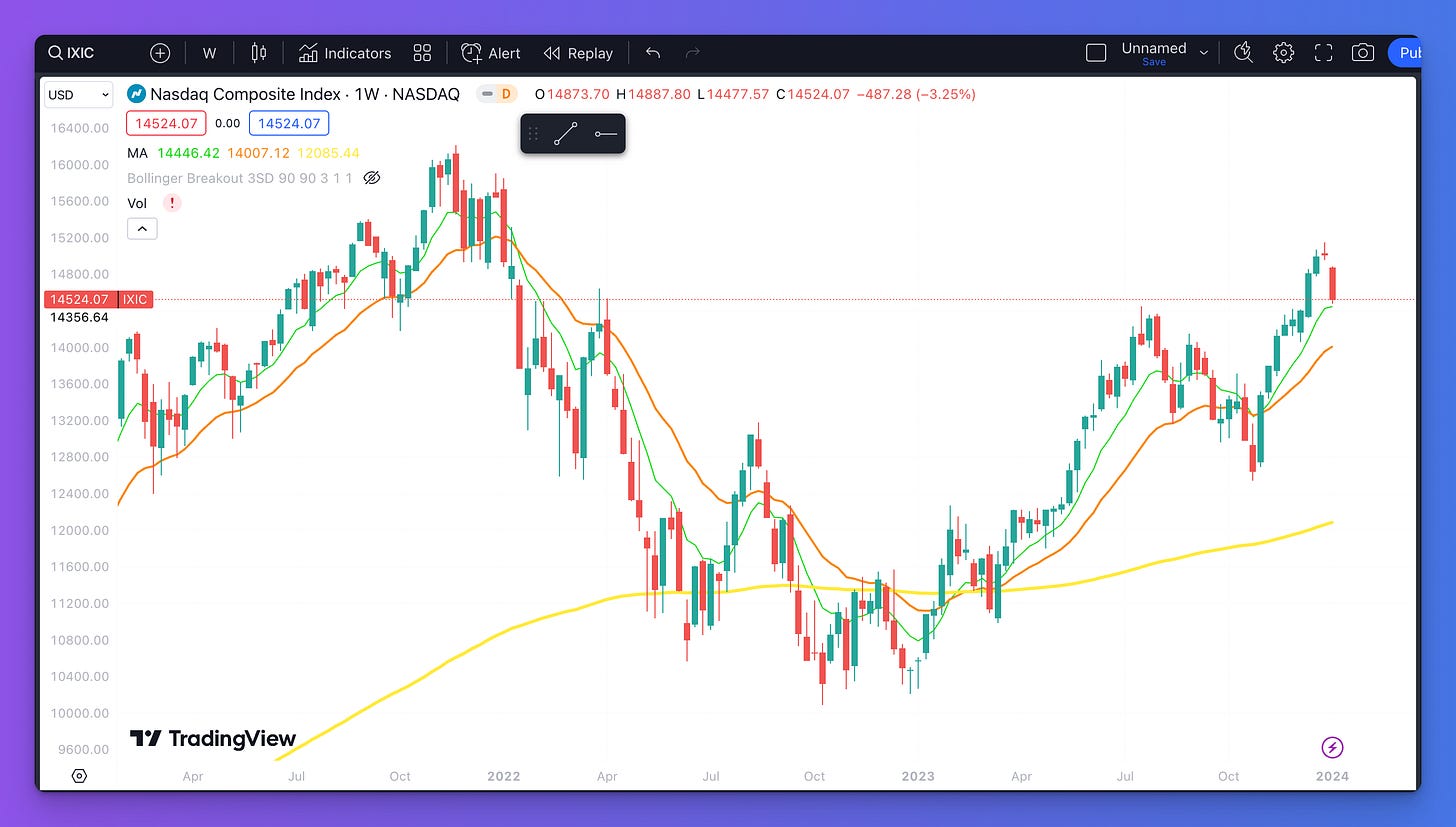Click the add/compare symbol plus icon
The height and width of the screenshot is (827, 1456).
coord(160,53)
